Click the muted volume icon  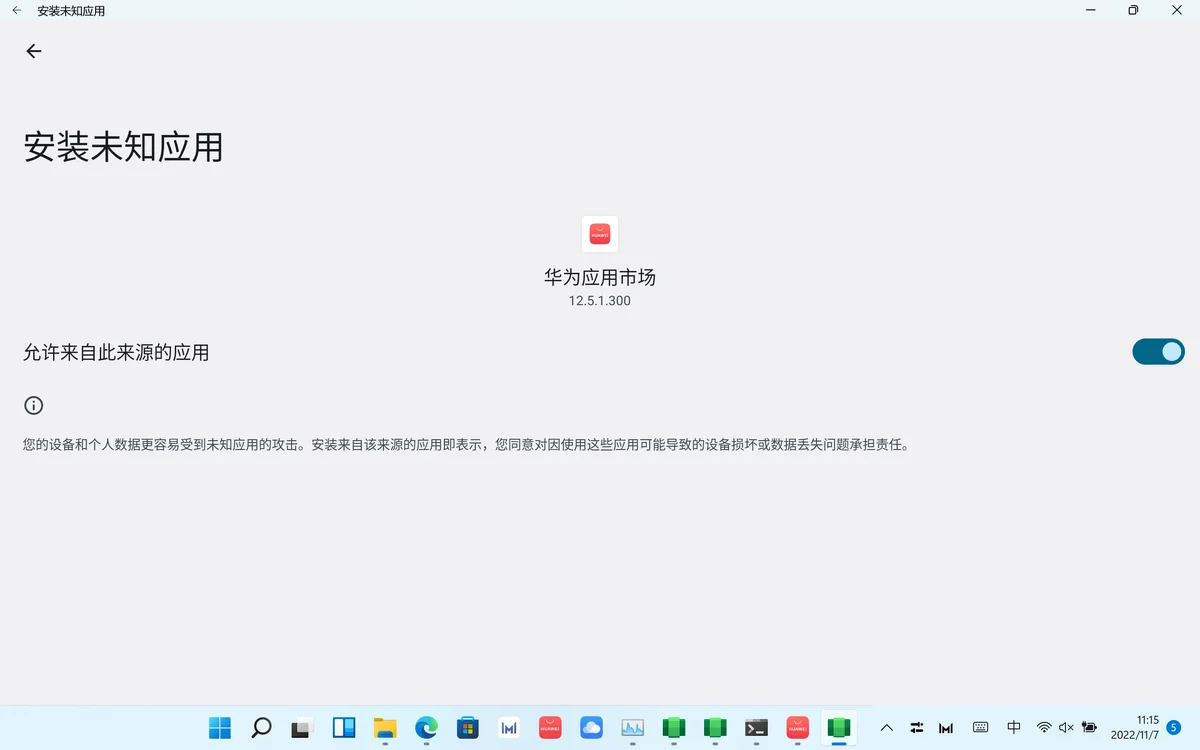1066,728
